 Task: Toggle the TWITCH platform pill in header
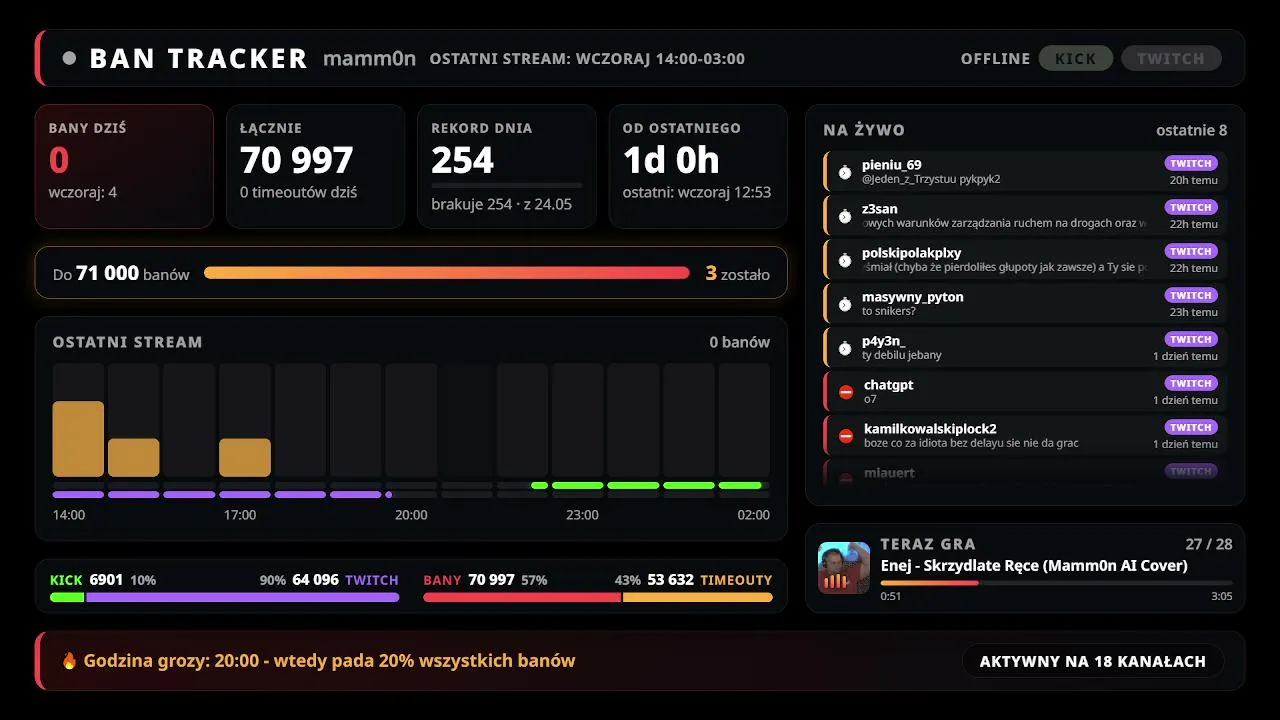pyautogui.click(x=1171, y=58)
